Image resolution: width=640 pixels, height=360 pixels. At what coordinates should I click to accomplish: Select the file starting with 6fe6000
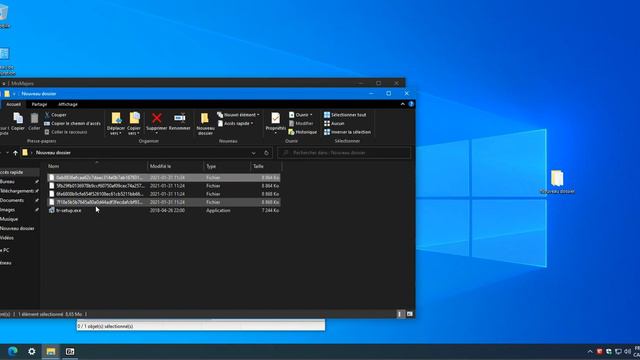pyautogui.click(x=164, y=194)
